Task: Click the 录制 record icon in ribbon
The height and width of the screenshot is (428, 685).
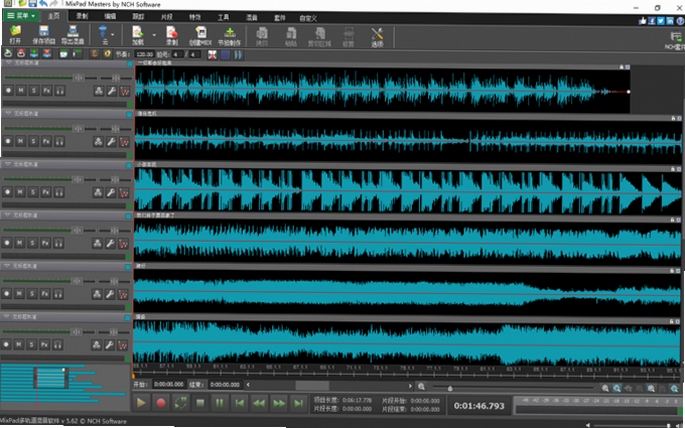Action: coord(172,35)
